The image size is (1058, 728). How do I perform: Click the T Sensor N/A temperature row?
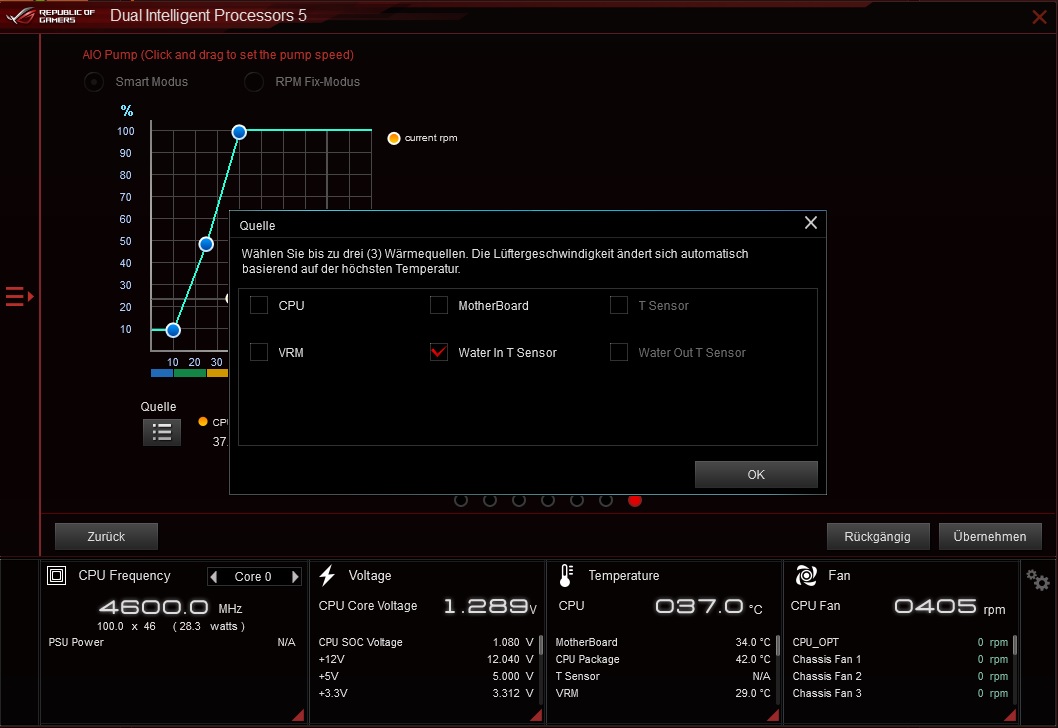point(663,676)
